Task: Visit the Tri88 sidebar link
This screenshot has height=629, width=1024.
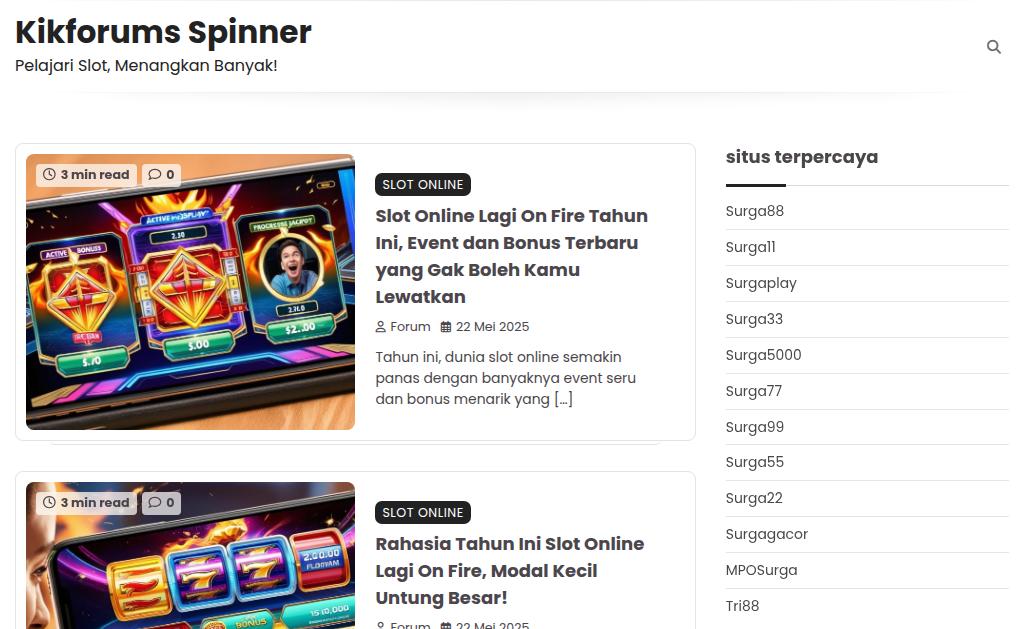Action: 743,606
